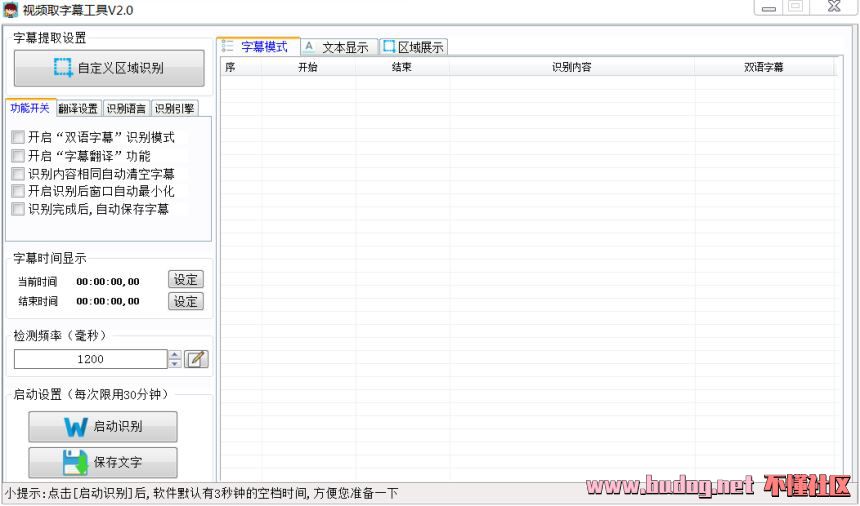Image resolution: width=860 pixels, height=506 pixels.
Task: Open the 识别语言 tab
Action: (x=126, y=109)
